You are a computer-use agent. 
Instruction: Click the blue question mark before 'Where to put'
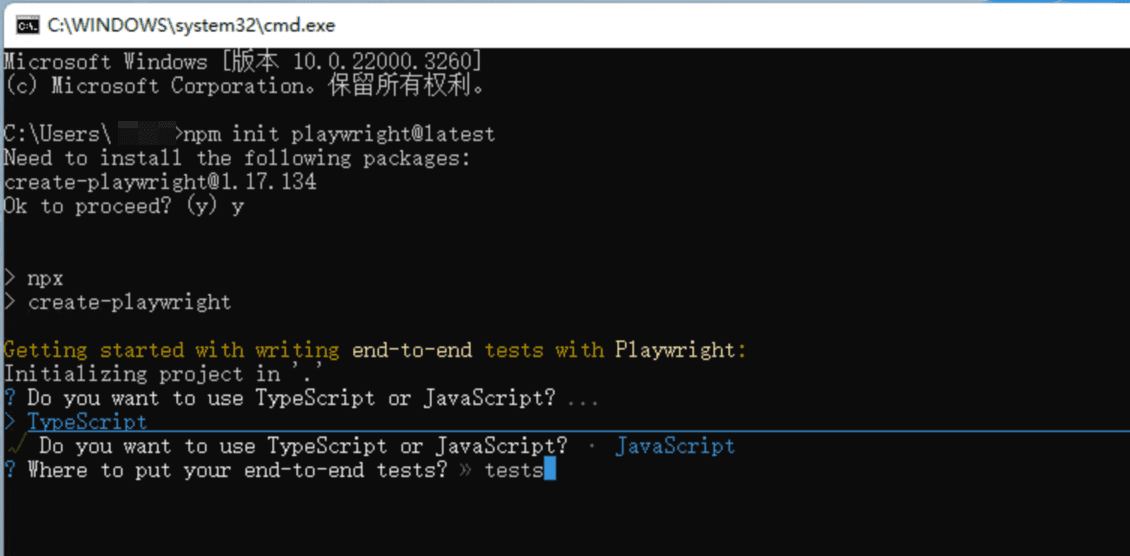[10, 470]
